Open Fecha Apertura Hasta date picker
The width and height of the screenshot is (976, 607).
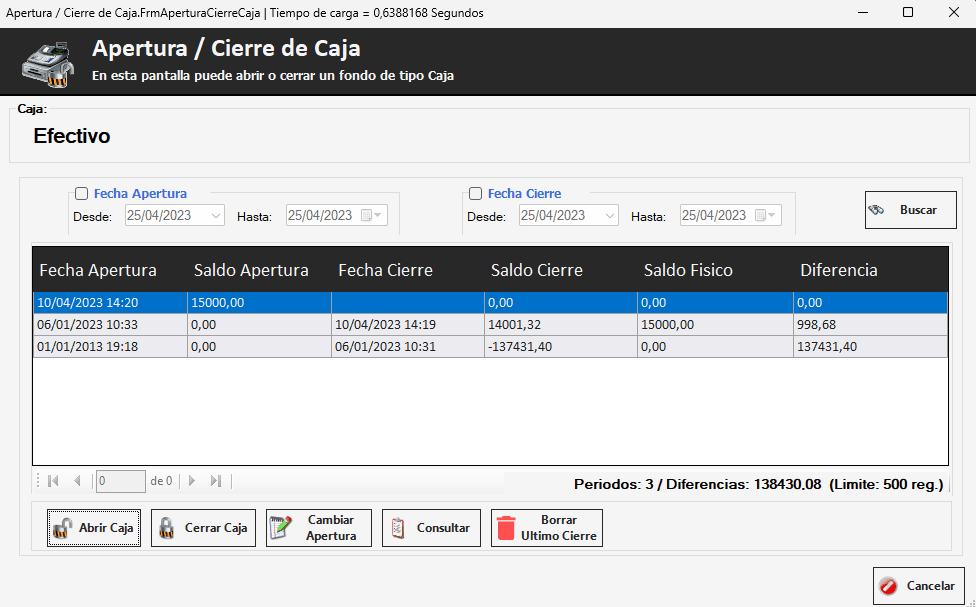click(372, 216)
